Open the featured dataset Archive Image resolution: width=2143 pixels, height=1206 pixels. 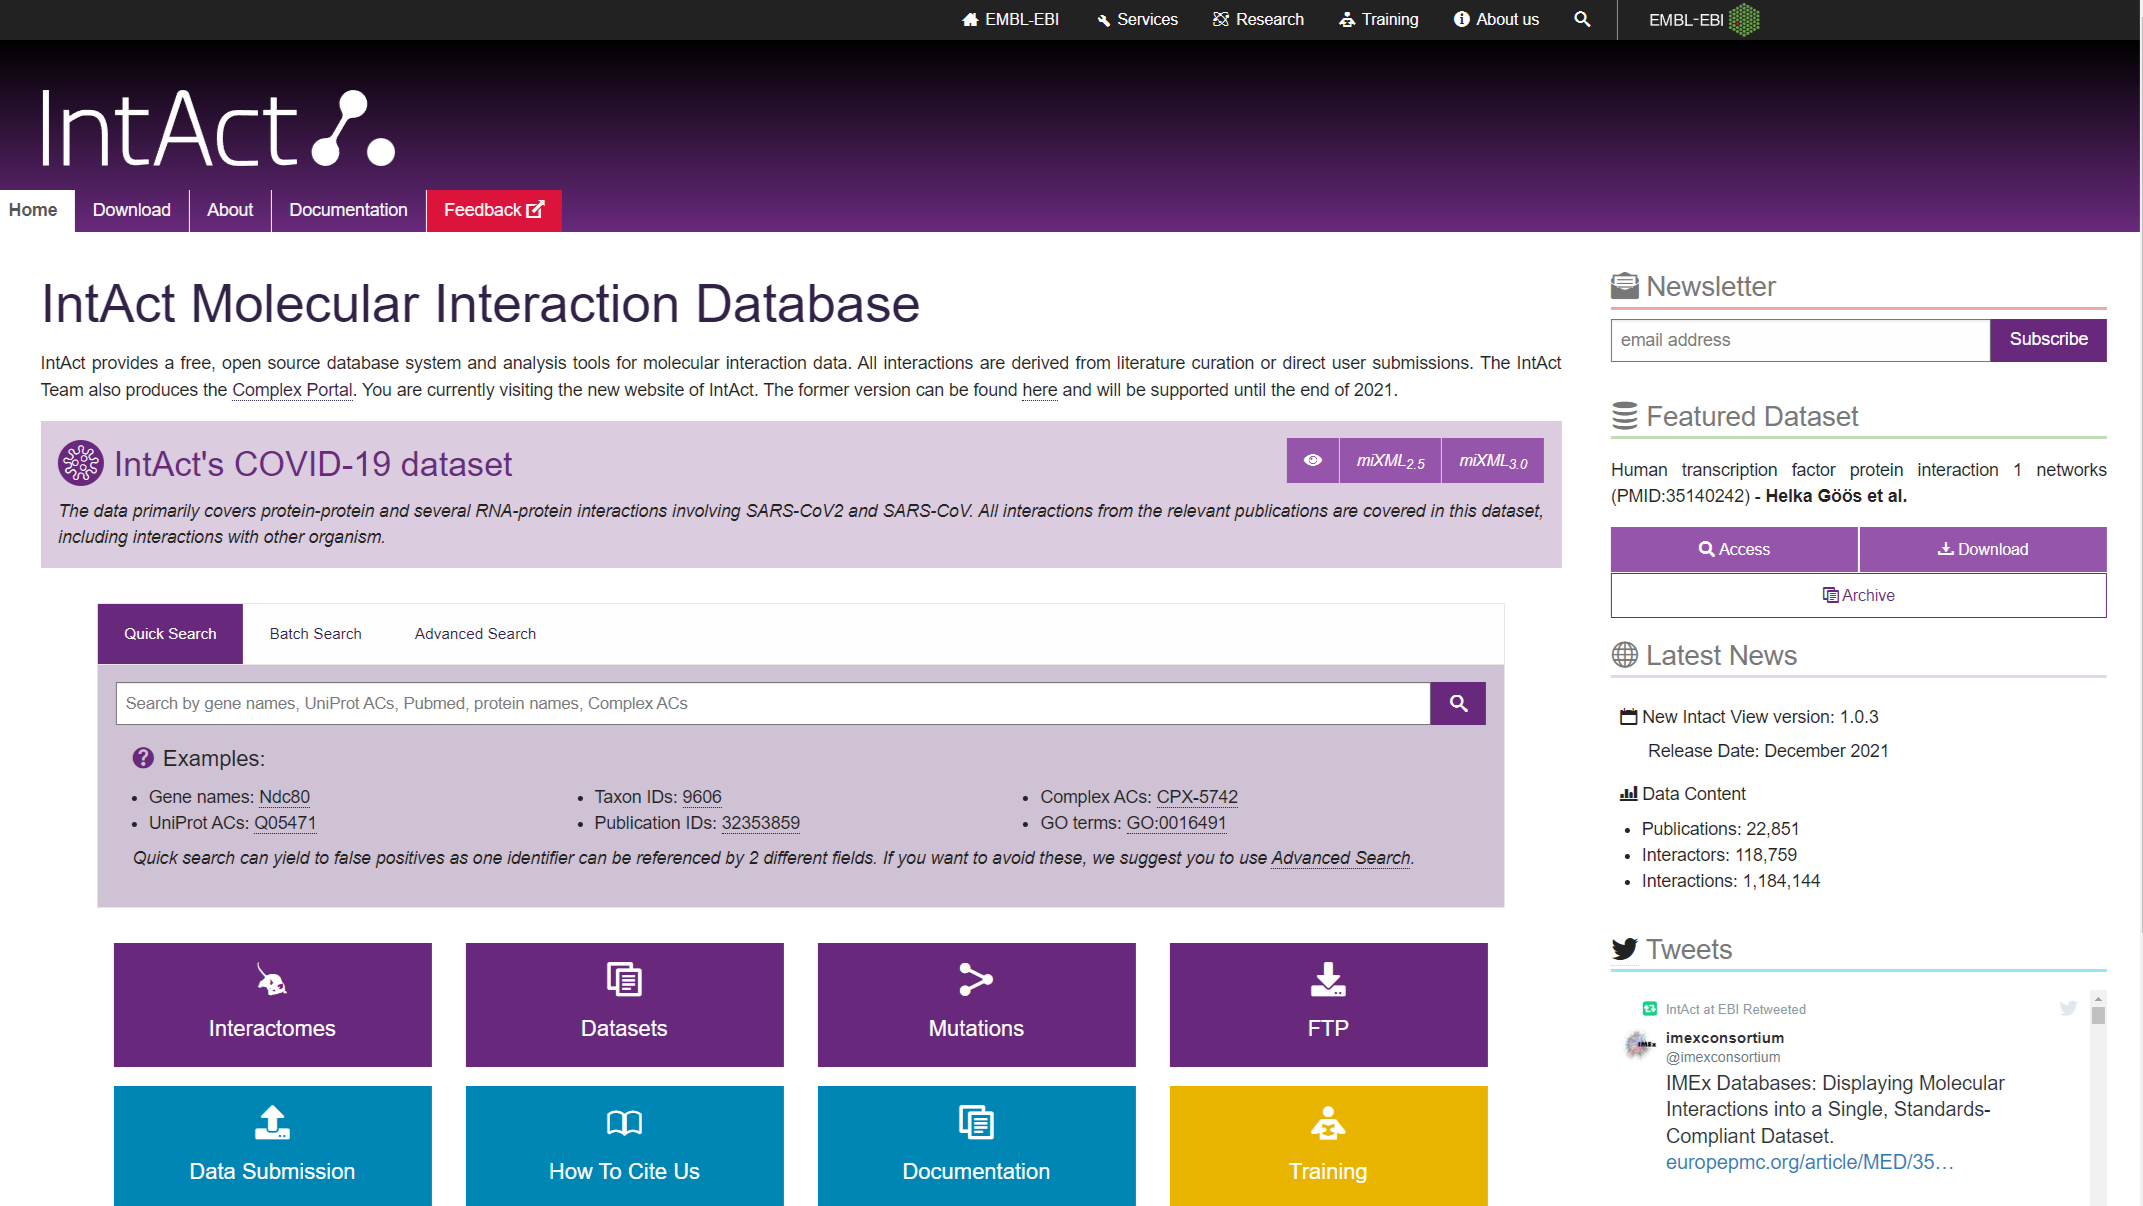(x=1858, y=595)
